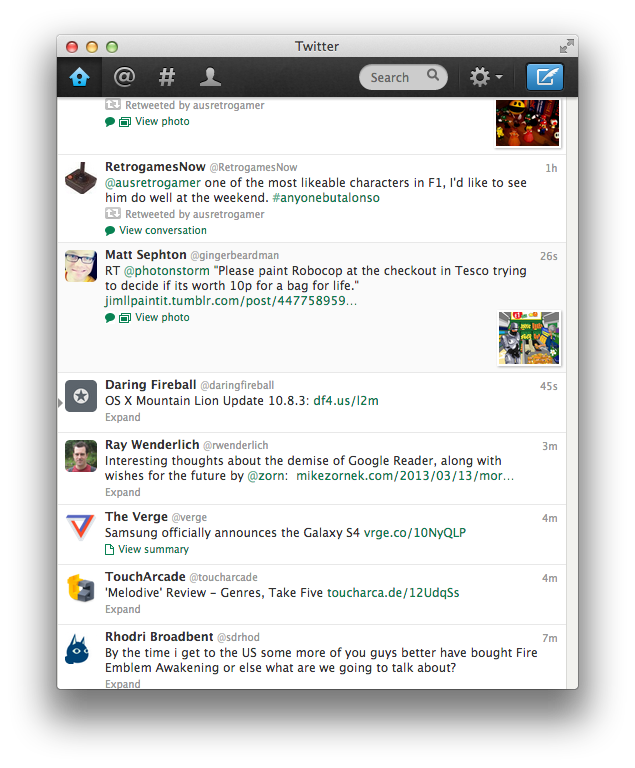
Task: Go to the profile Me tab
Action: tap(210, 77)
